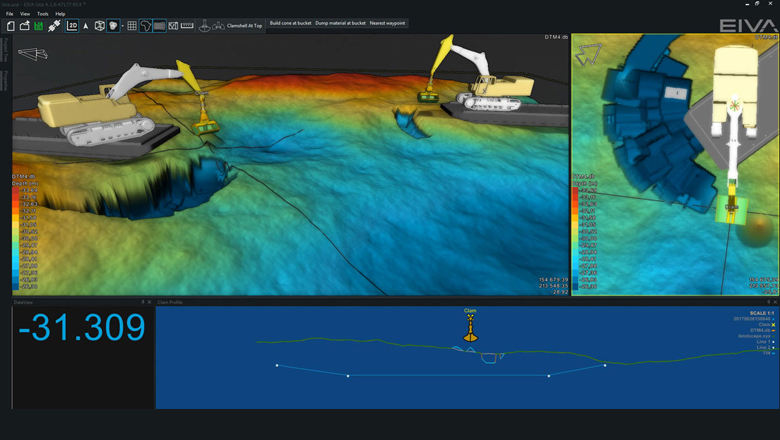Toggle the 2D view mode button
This screenshot has width=780, height=440.
[72, 25]
